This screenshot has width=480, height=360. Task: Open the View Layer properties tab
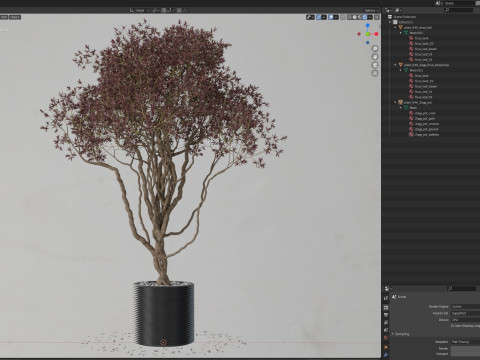point(386,323)
